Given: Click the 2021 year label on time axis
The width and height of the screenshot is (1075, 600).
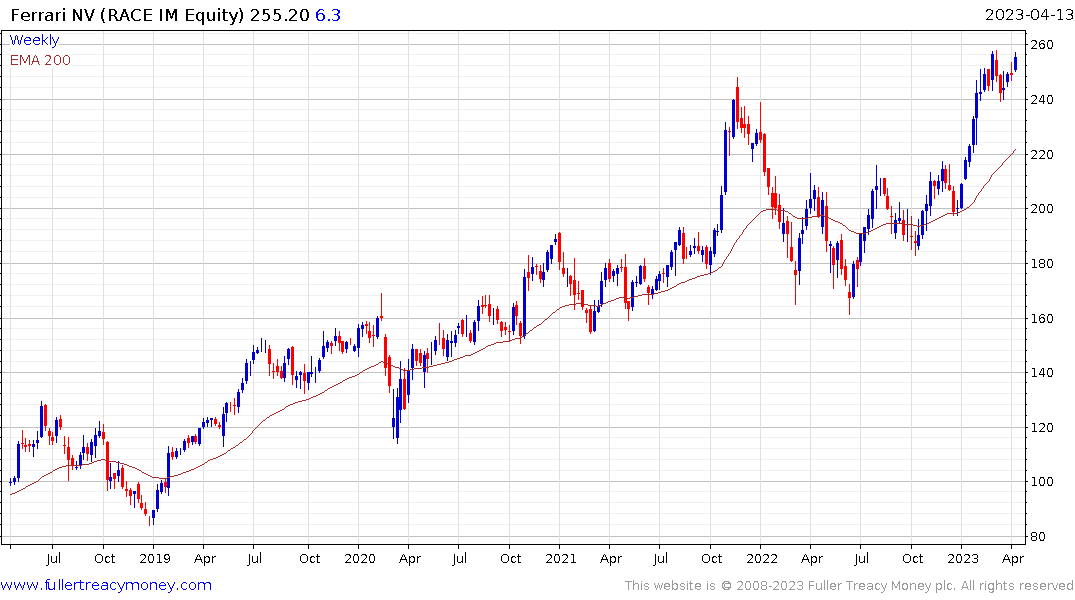Looking at the screenshot, I should pyautogui.click(x=561, y=559).
